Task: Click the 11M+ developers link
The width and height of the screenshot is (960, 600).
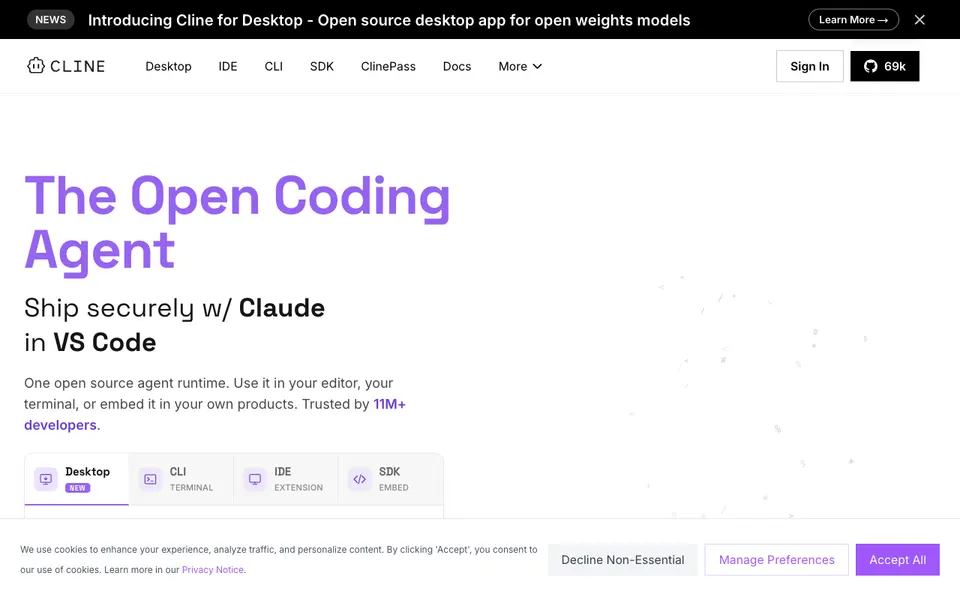Action: click(389, 404)
